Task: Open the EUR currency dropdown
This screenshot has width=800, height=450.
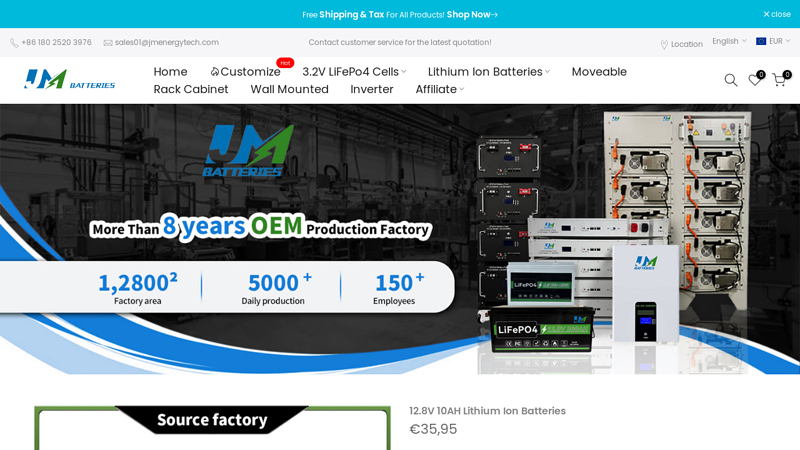Action: [773, 41]
